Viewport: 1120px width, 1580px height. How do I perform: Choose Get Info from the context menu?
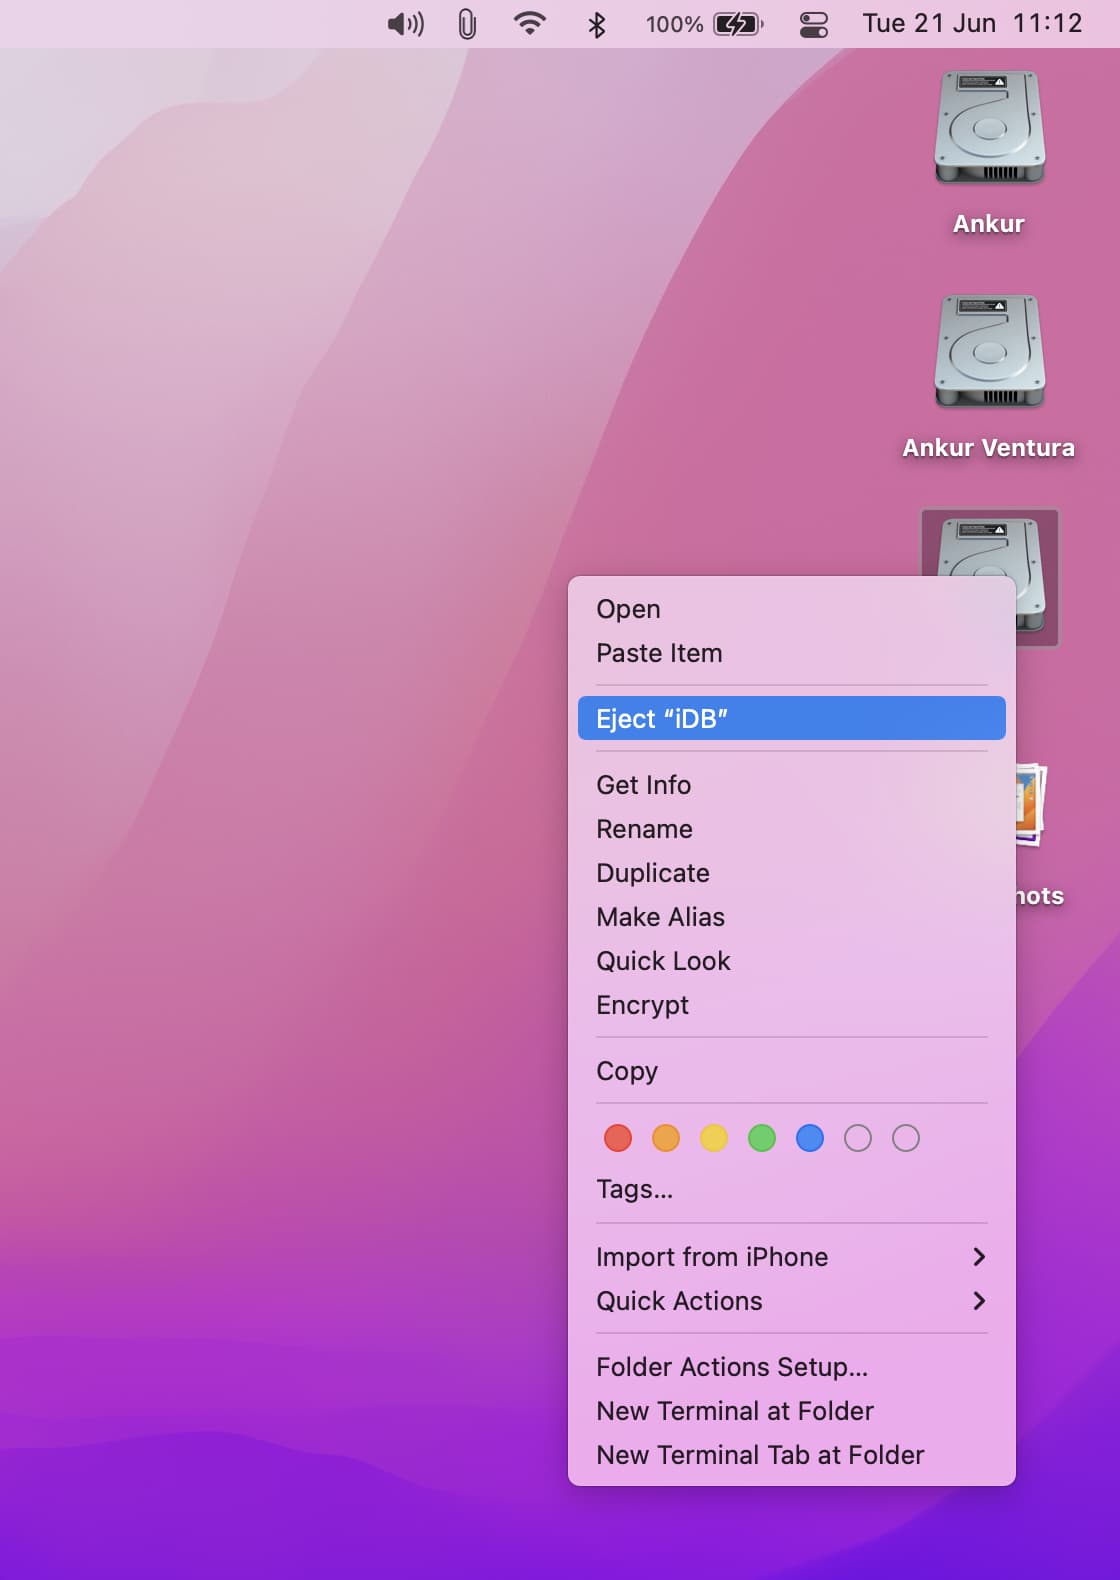[792, 785]
